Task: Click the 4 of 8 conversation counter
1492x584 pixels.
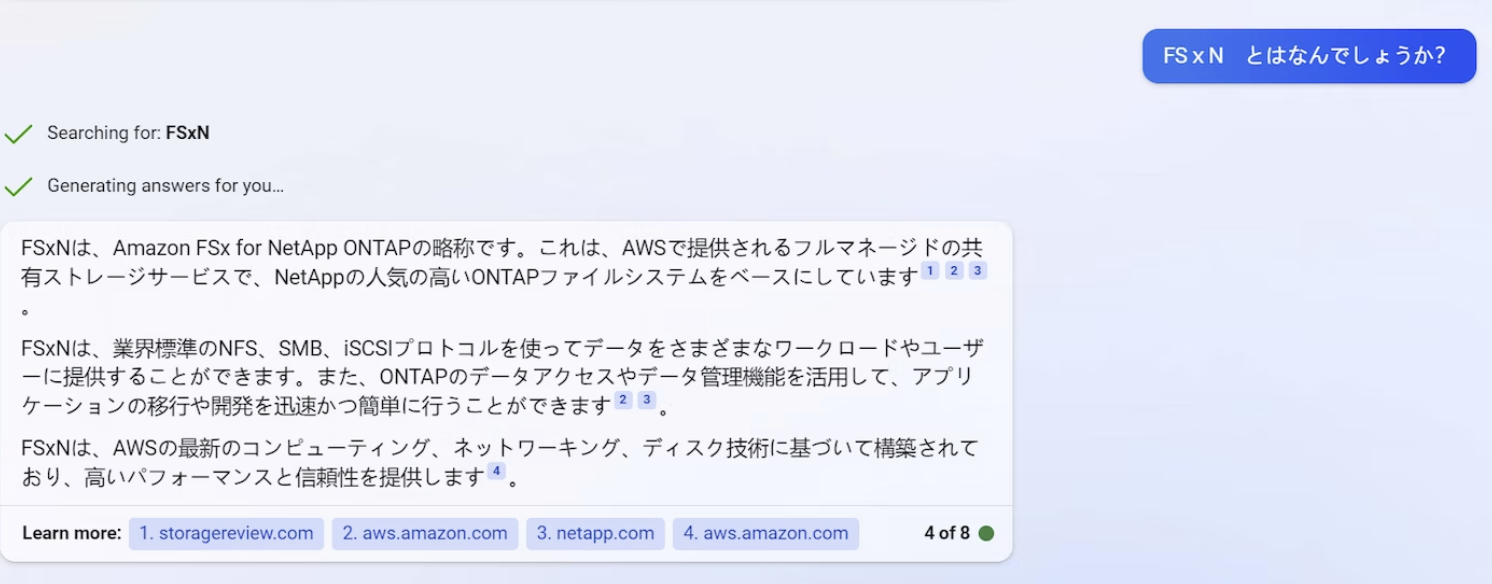Action: point(949,533)
